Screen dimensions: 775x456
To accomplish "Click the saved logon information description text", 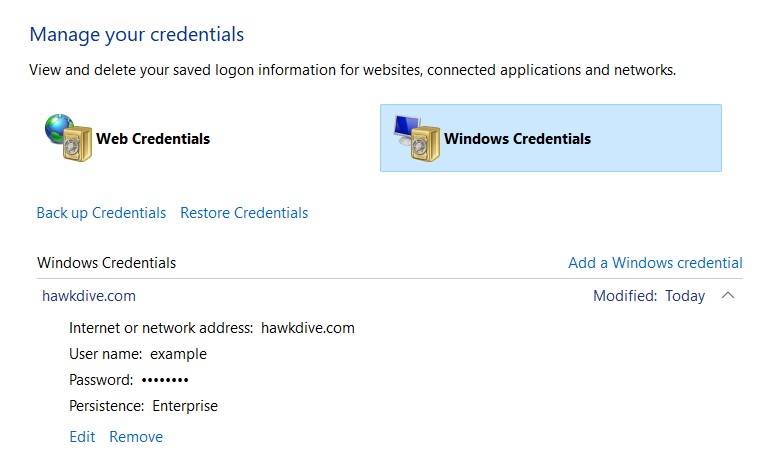I will click(x=352, y=70).
